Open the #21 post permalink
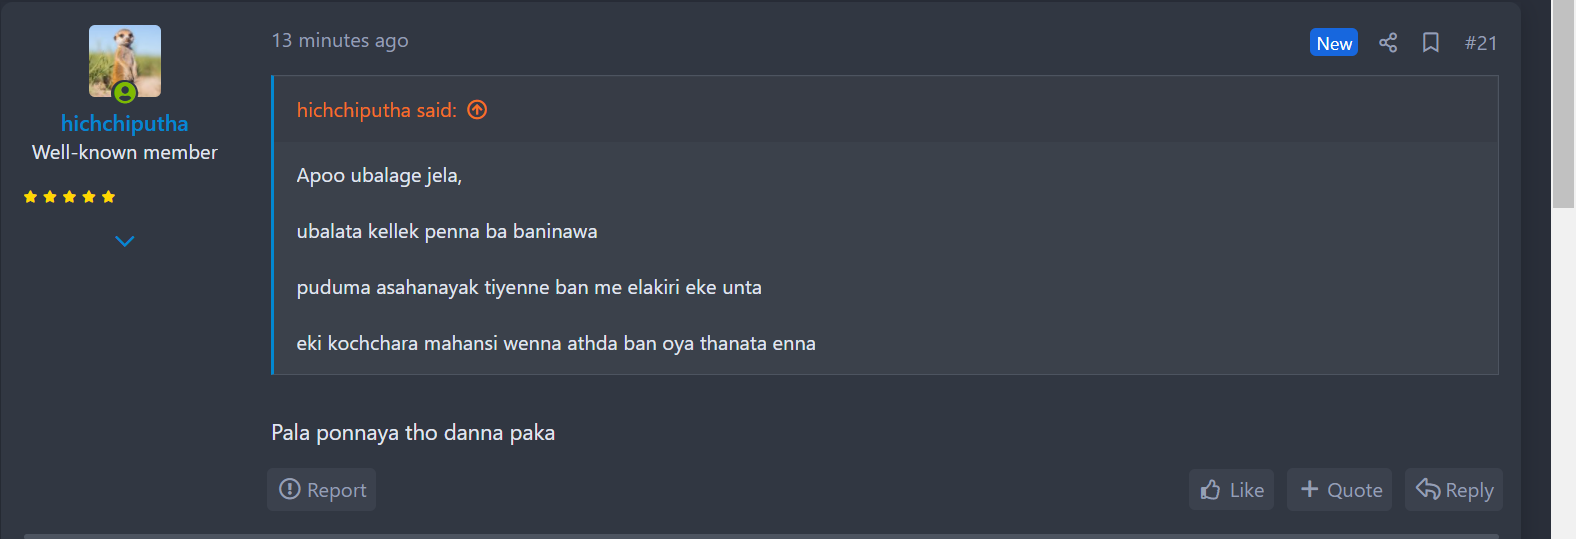The image size is (1576, 539). [x=1481, y=43]
